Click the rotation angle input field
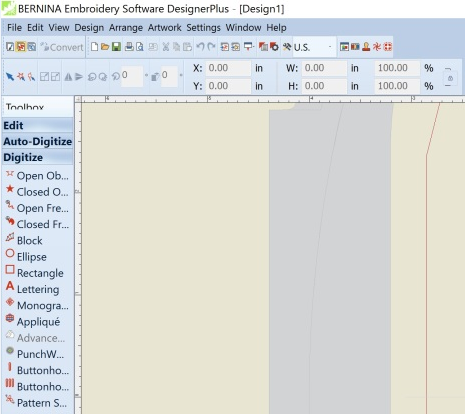 tap(132, 77)
